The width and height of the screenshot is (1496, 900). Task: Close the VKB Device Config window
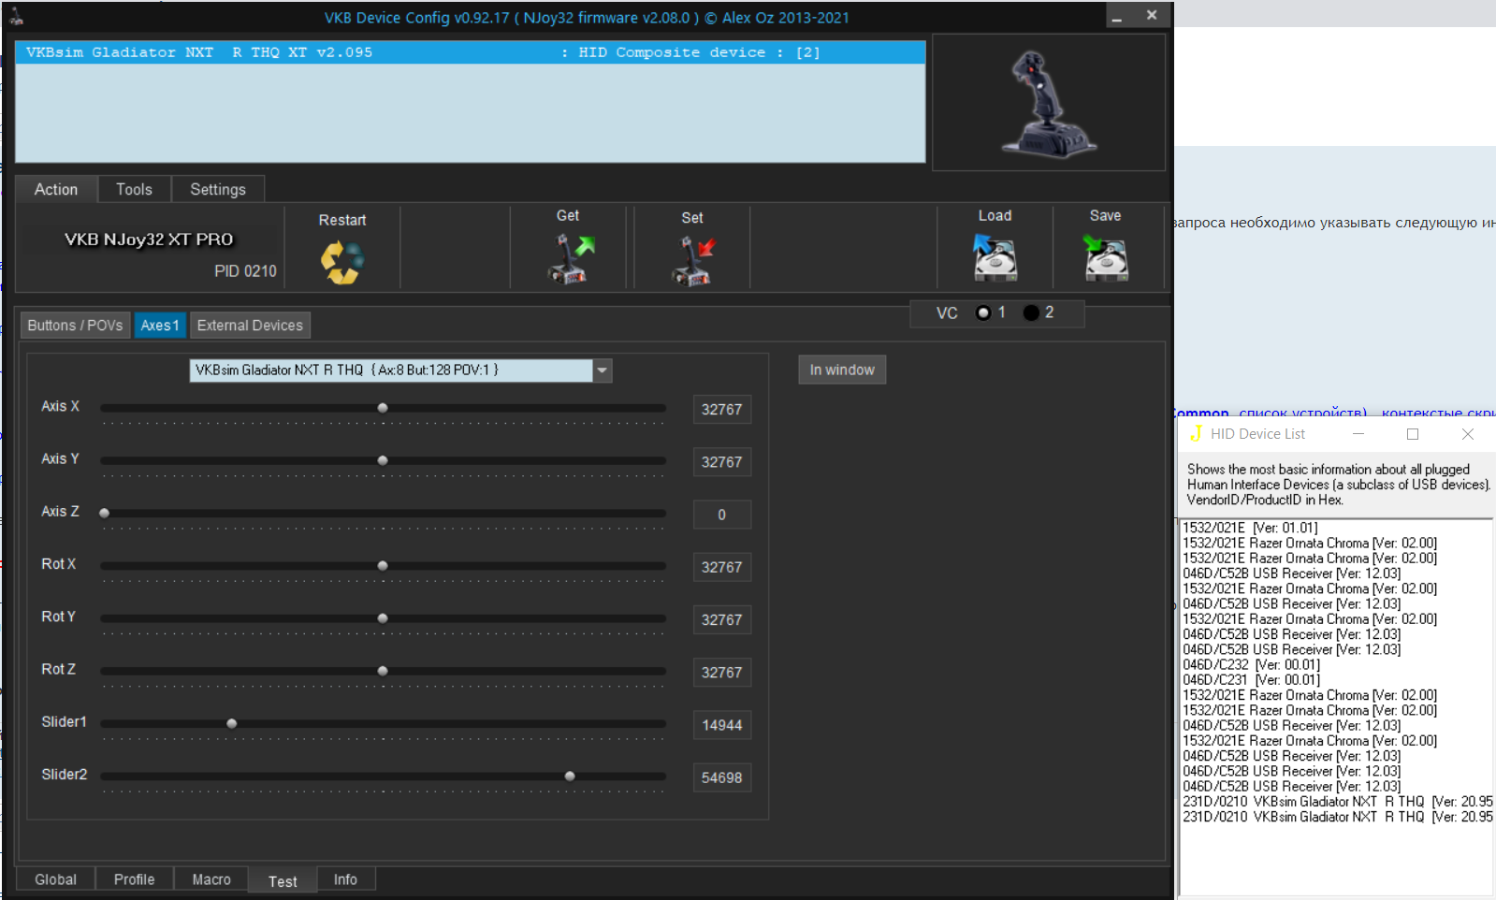[1152, 16]
